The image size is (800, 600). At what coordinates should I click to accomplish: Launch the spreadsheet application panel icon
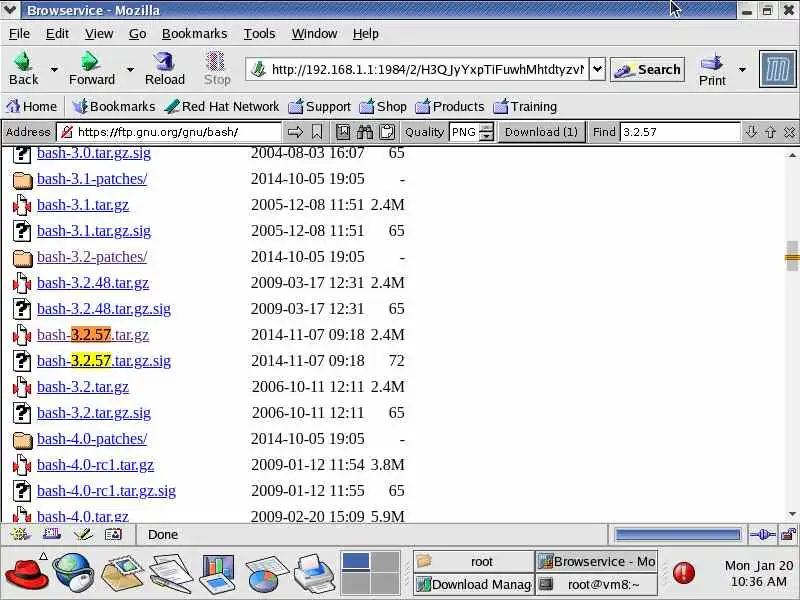266,573
